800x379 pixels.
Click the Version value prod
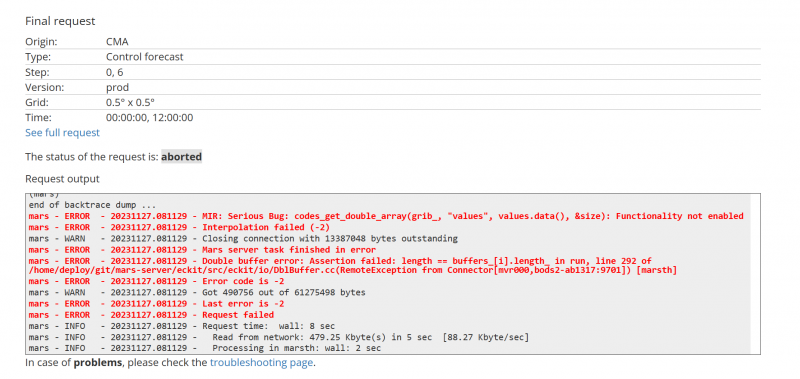click(x=117, y=87)
